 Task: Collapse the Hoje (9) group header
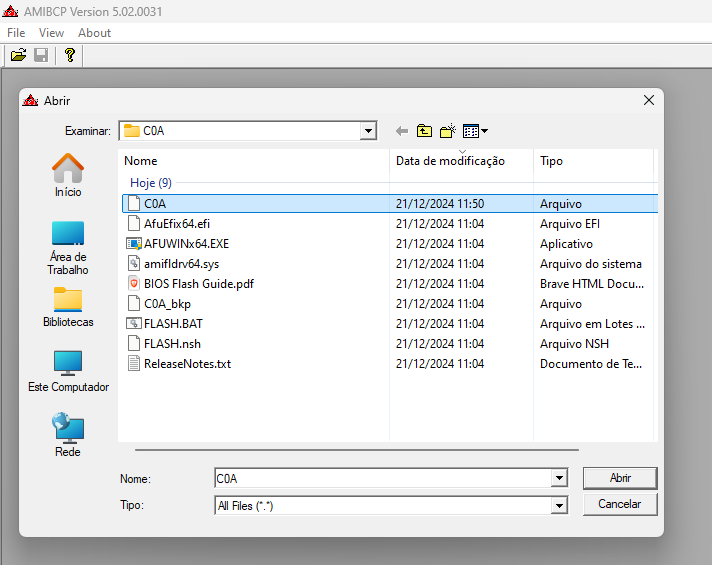point(151,183)
